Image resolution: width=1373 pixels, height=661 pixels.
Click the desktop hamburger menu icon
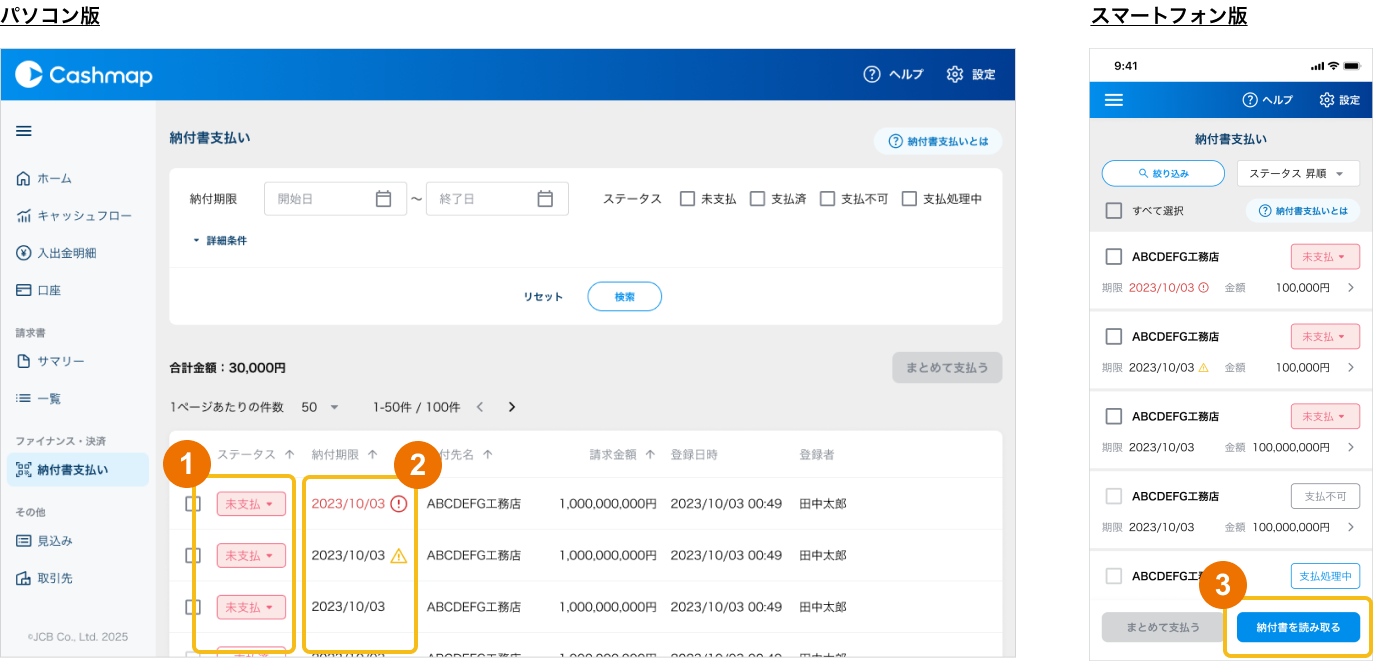click(x=24, y=131)
